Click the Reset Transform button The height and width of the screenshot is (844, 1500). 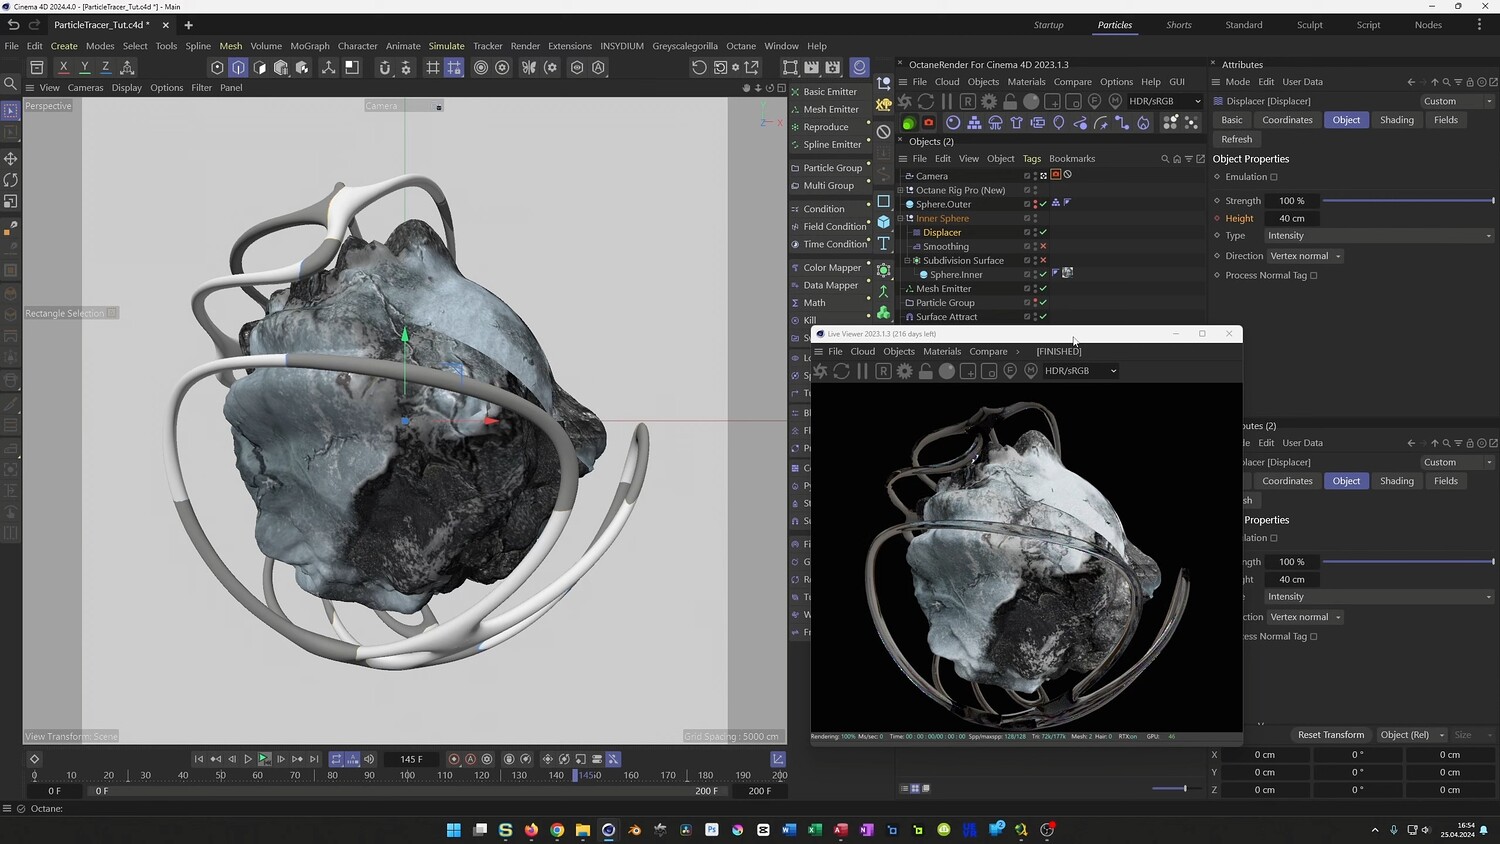tap(1330, 735)
